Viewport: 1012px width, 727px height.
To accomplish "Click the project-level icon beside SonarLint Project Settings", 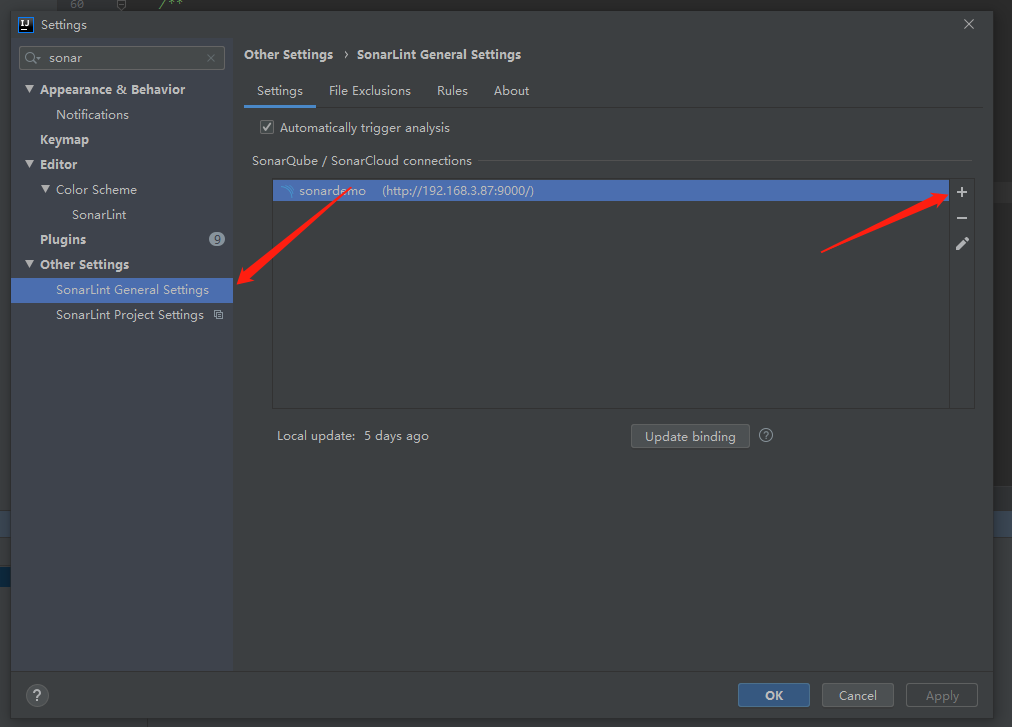I will point(219,314).
